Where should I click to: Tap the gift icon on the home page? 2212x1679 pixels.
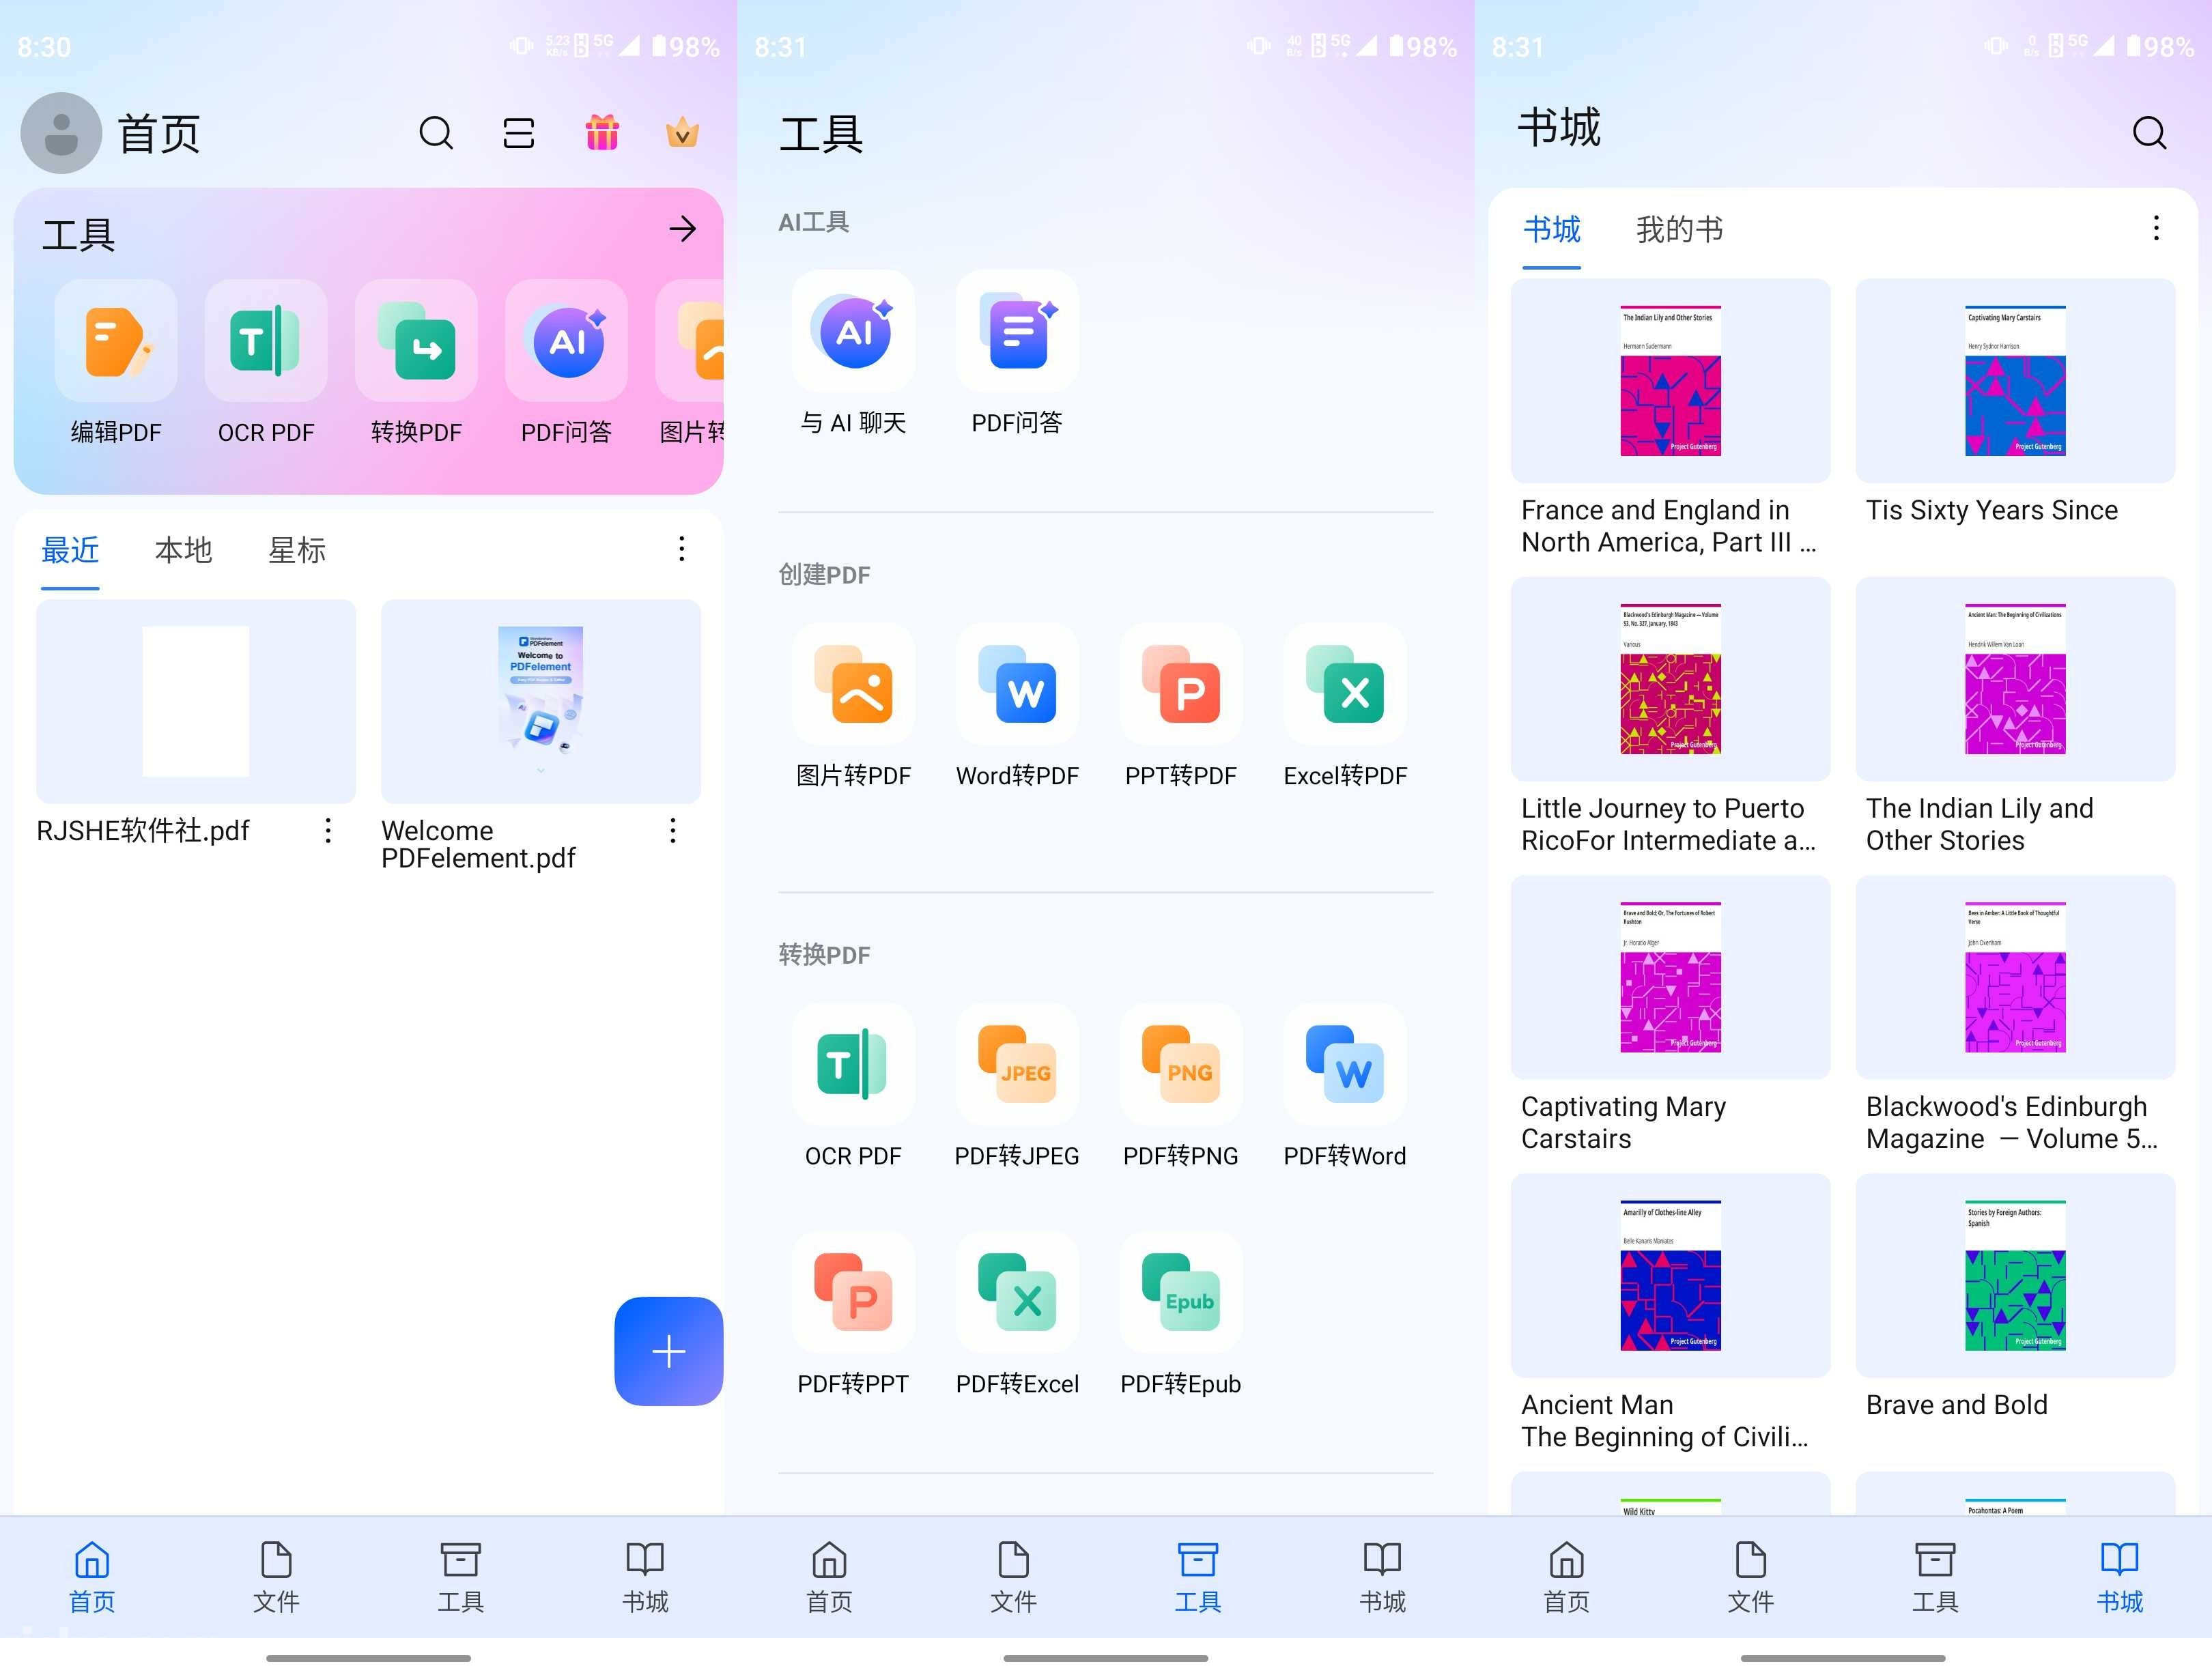[x=601, y=132]
